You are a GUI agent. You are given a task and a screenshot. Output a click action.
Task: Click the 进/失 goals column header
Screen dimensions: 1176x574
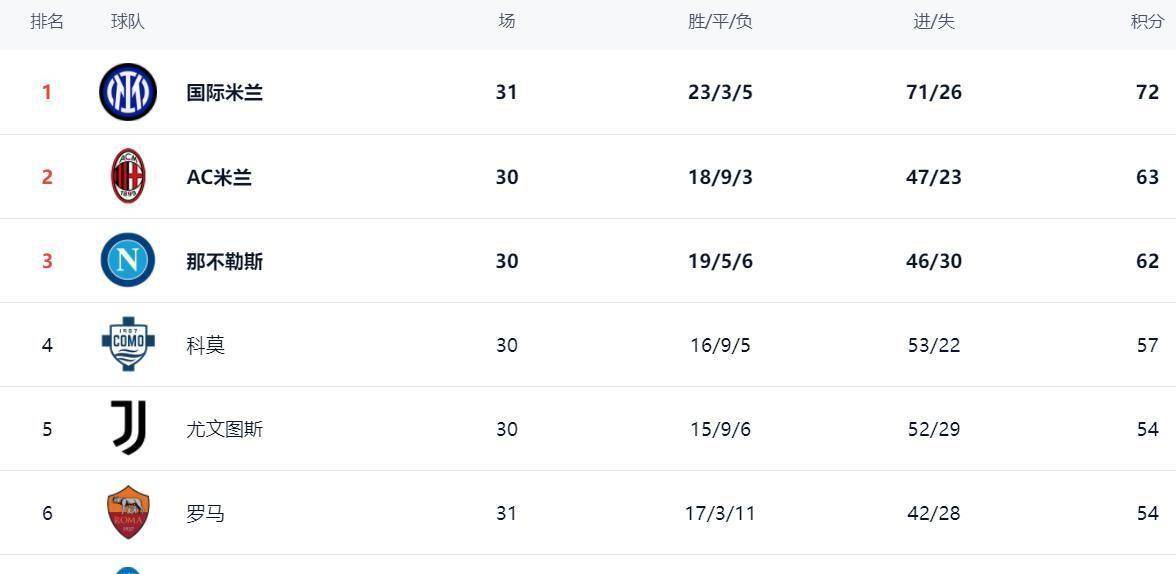(x=934, y=21)
